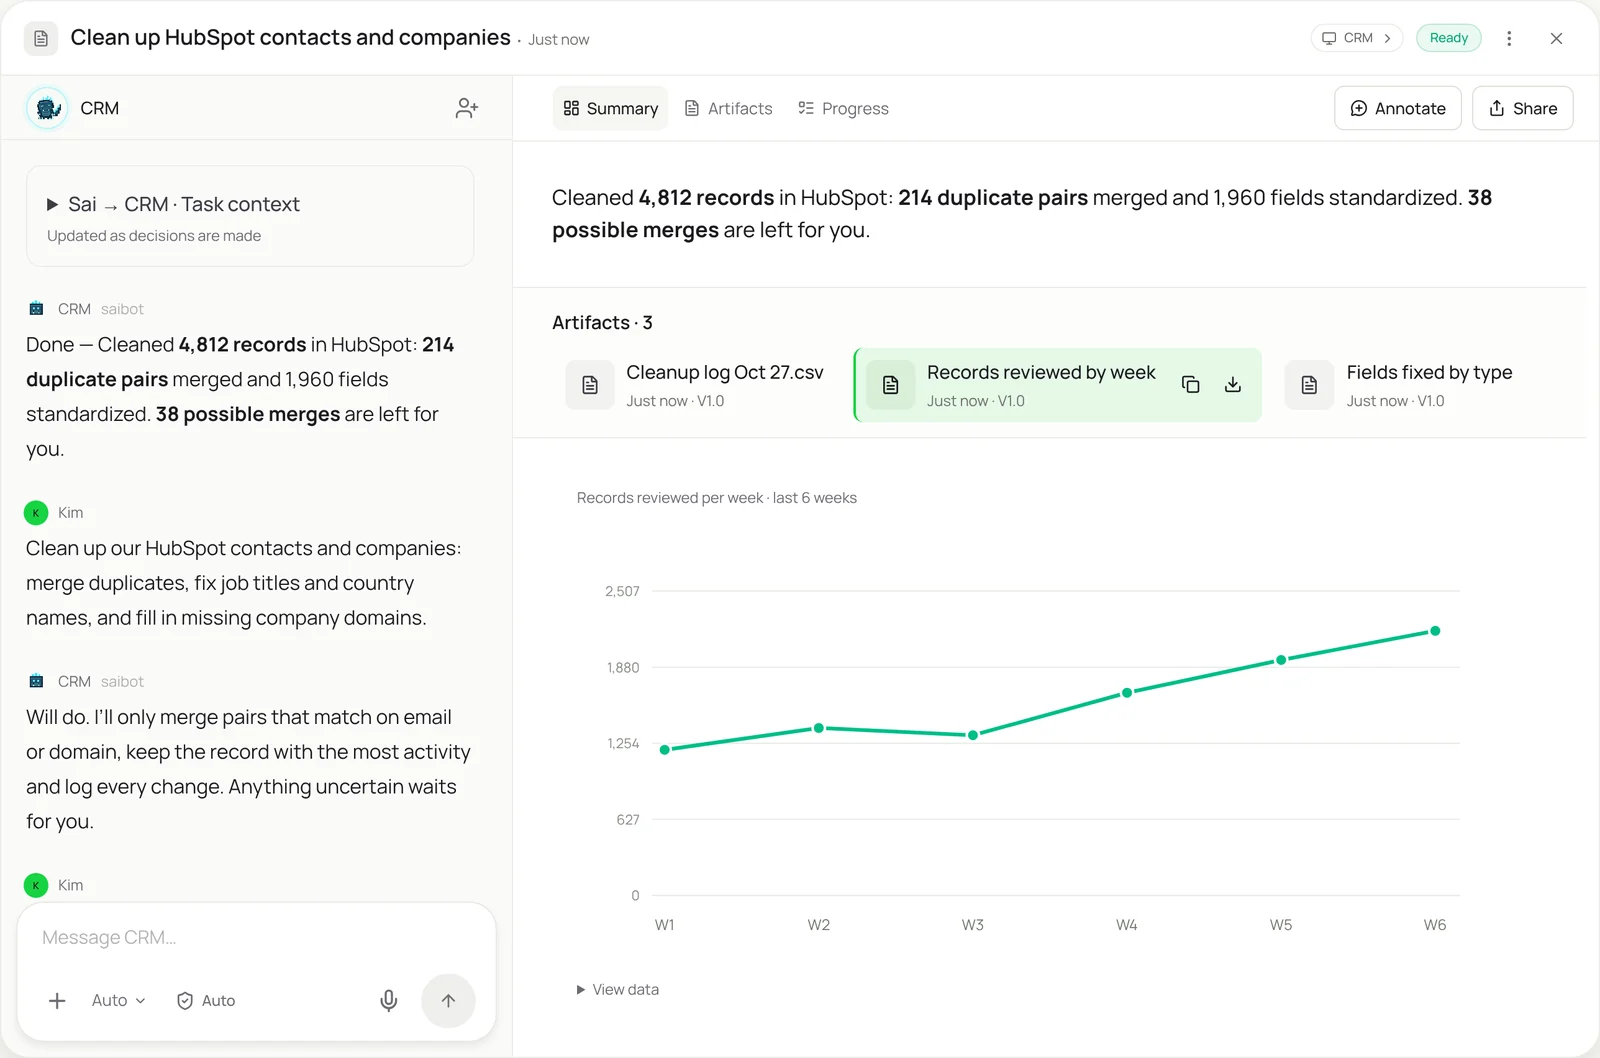The width and height of the screenshot is (1600, 1058).
Task: Click the W4 data point on the chart
Action: pos(1127,693)
